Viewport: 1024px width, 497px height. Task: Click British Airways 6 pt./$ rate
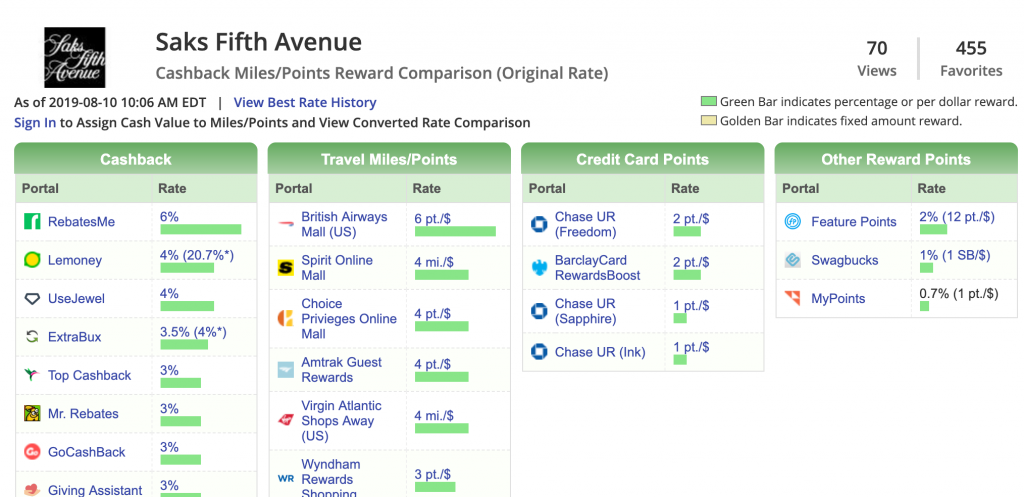coord(433,219)
